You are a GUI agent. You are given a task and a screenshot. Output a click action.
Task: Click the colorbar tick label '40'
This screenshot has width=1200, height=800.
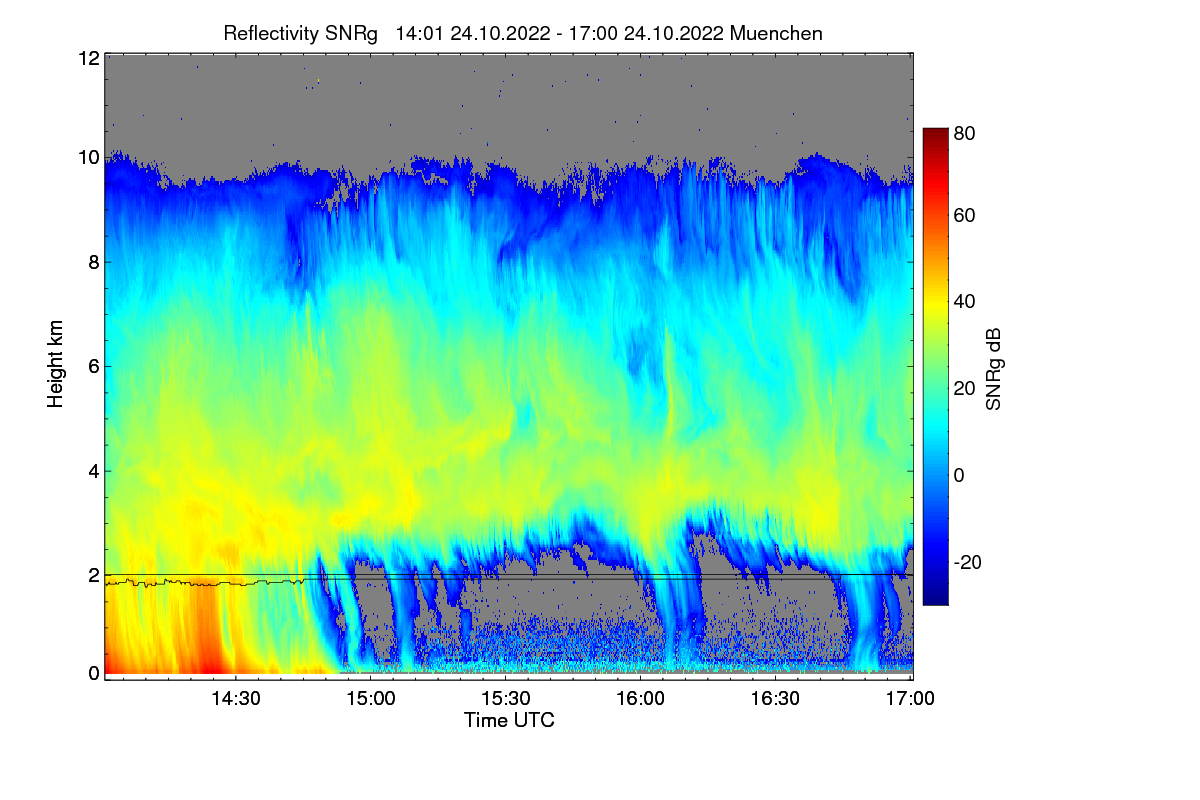tap(964, 302)
